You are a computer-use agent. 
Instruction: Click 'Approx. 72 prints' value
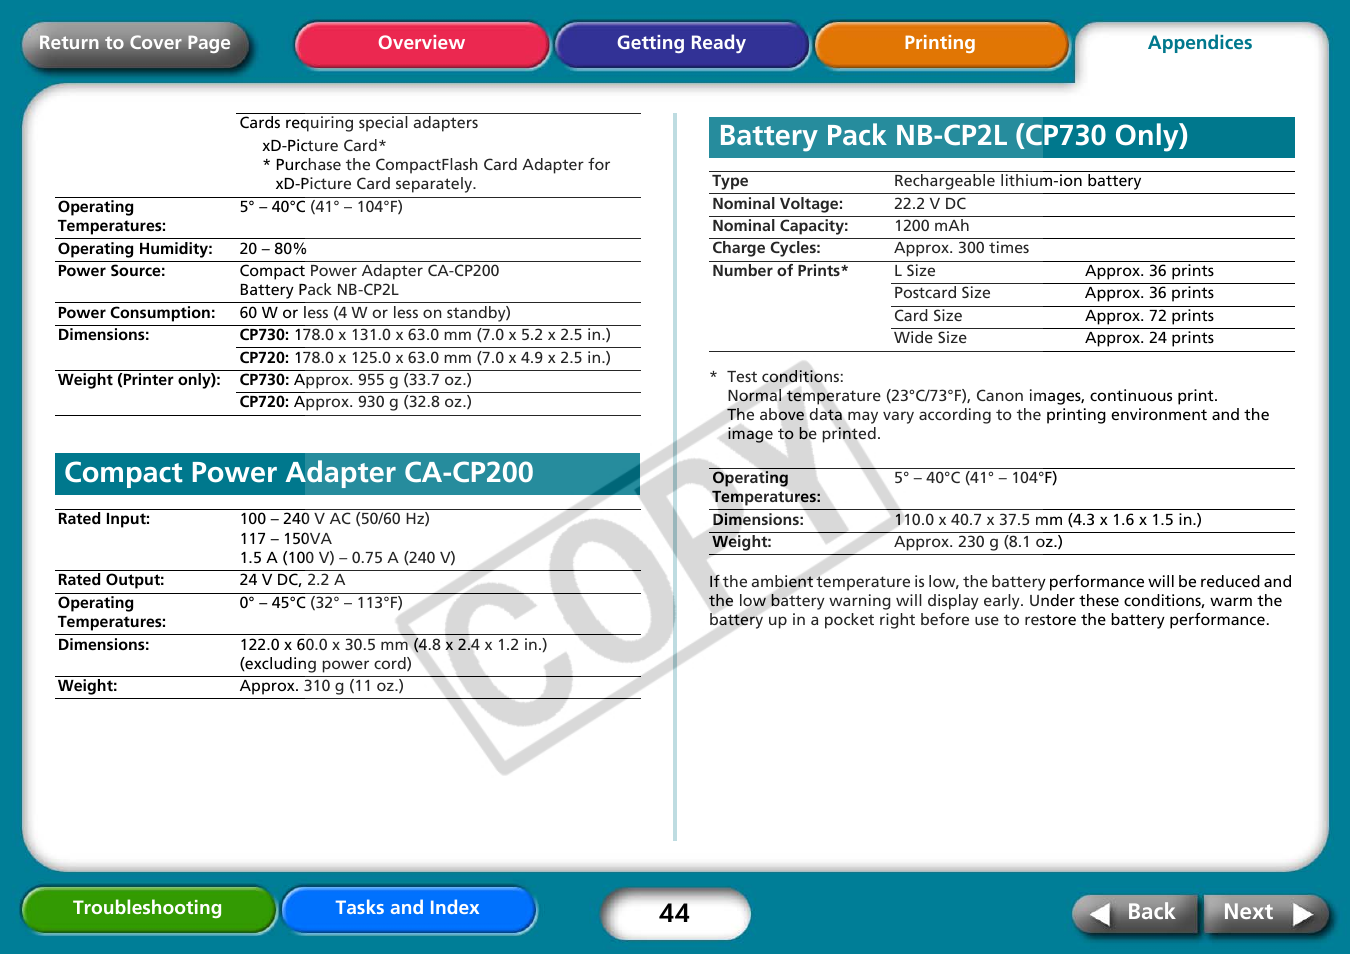coord(1149,316)
